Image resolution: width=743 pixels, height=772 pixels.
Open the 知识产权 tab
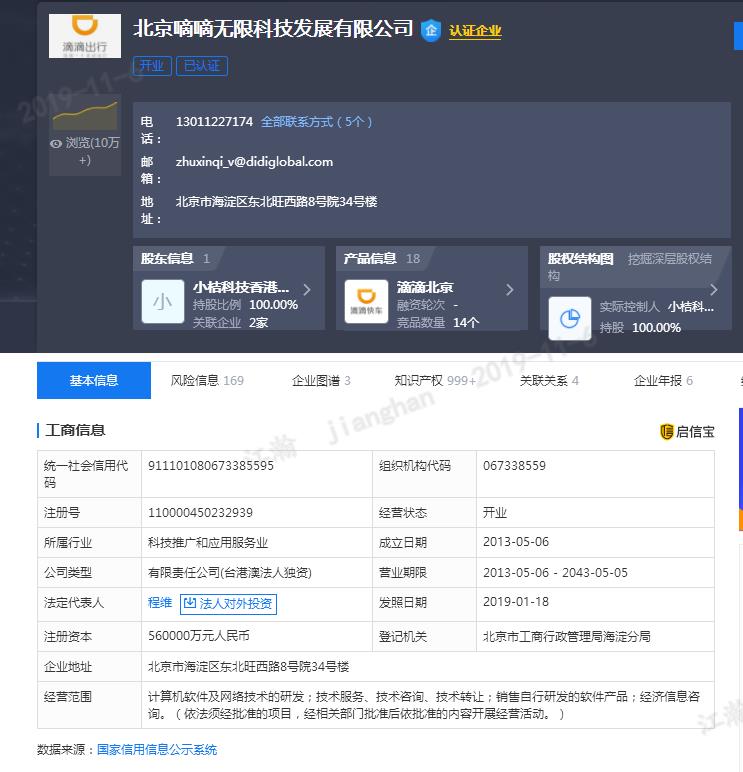pyautogui.click(x=435, y=380)
